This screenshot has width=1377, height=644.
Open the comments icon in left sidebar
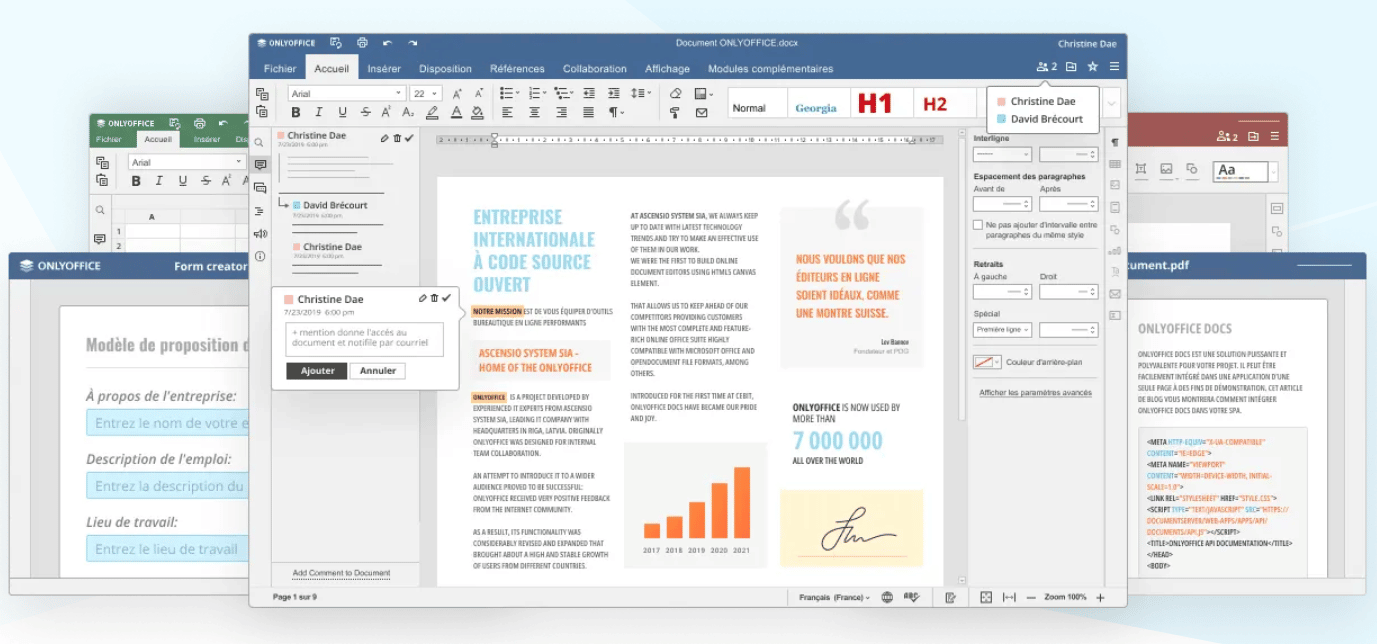click(x=260, y=165)
